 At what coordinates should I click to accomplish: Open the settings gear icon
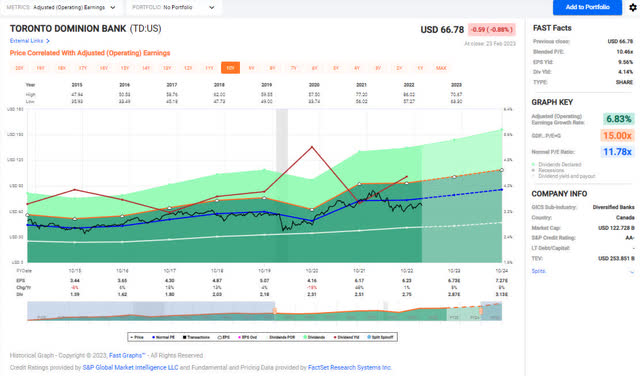[x=633, y=7]
